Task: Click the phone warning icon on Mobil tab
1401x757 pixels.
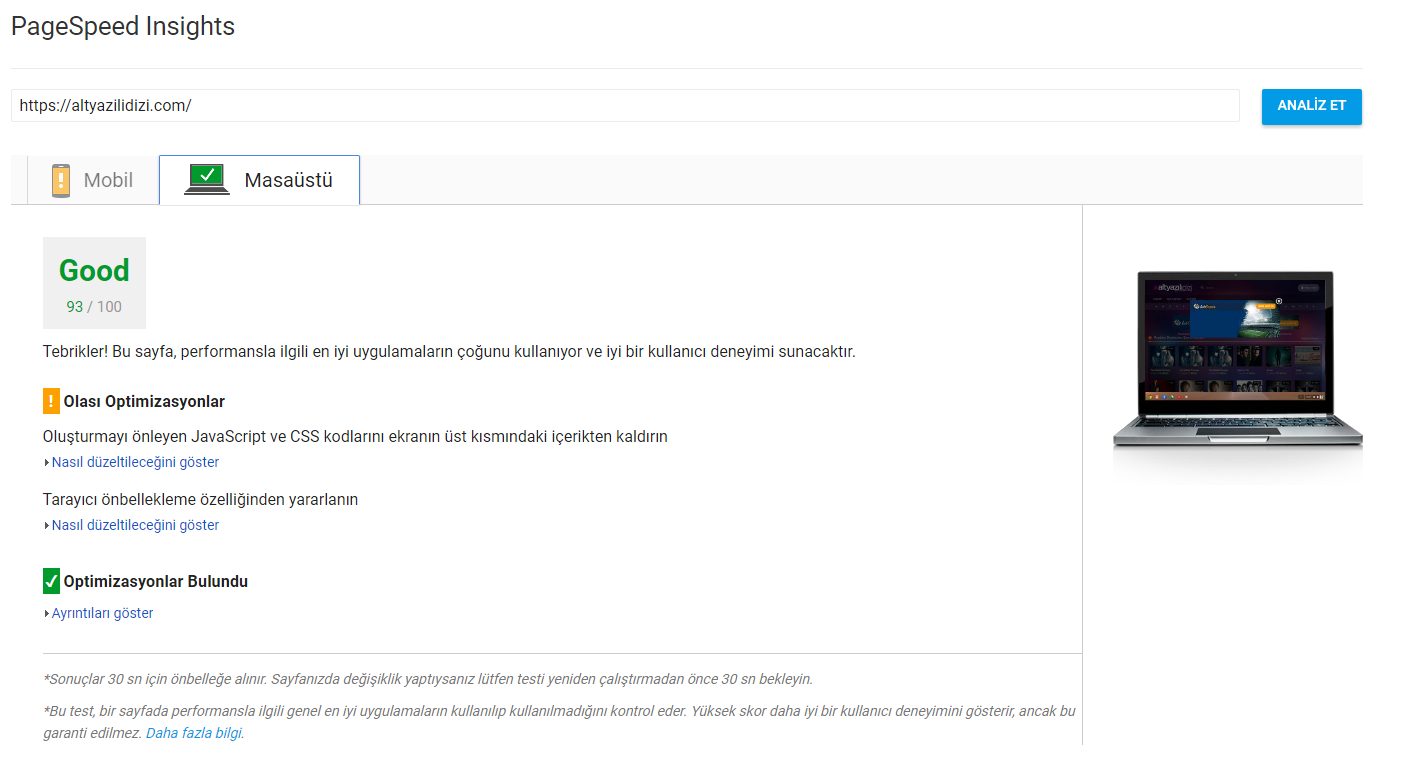Action: [x=61, y=181]
